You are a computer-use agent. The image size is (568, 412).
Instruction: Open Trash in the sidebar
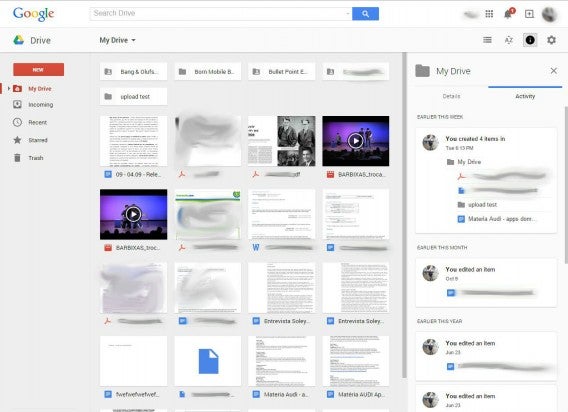pos(36,158)
